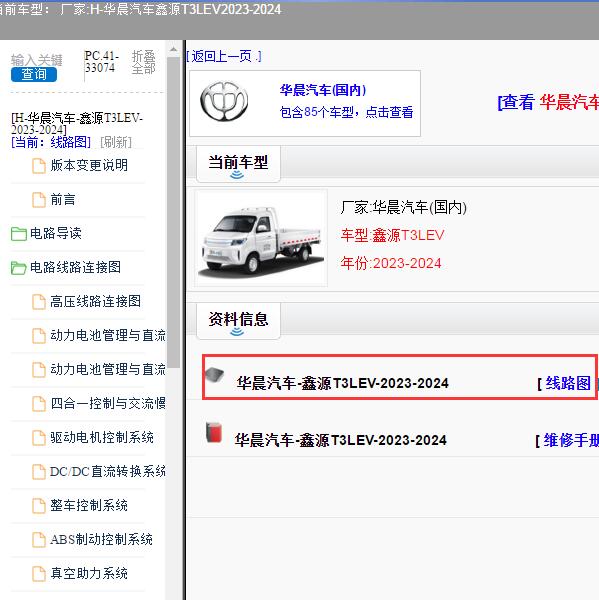Click the Brilliance brand logo
The height and width of the screenshot is (600, 599).
point(224,101)
